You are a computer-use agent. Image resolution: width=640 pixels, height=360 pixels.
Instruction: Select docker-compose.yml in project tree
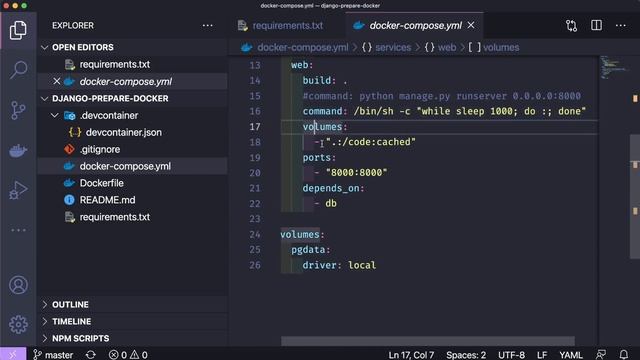(125, 166)
